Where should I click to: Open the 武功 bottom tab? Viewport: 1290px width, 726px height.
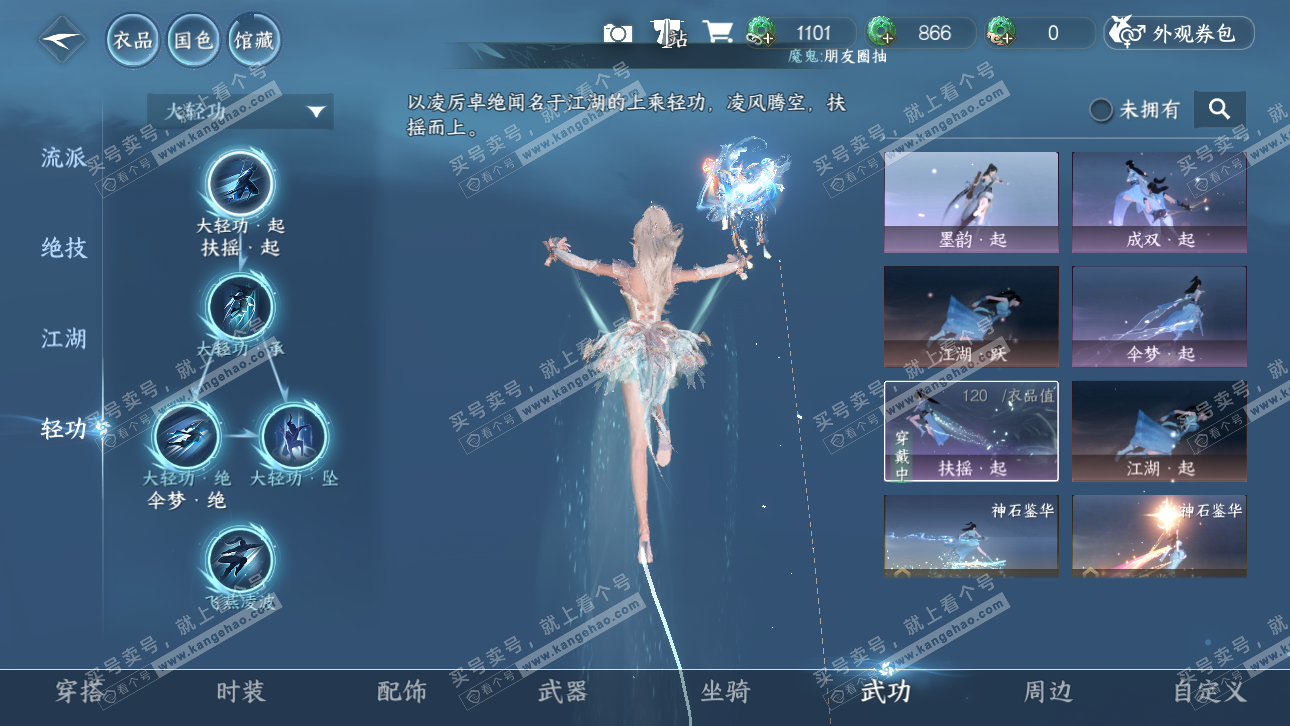pyautogui.click(x=886, y=691)
